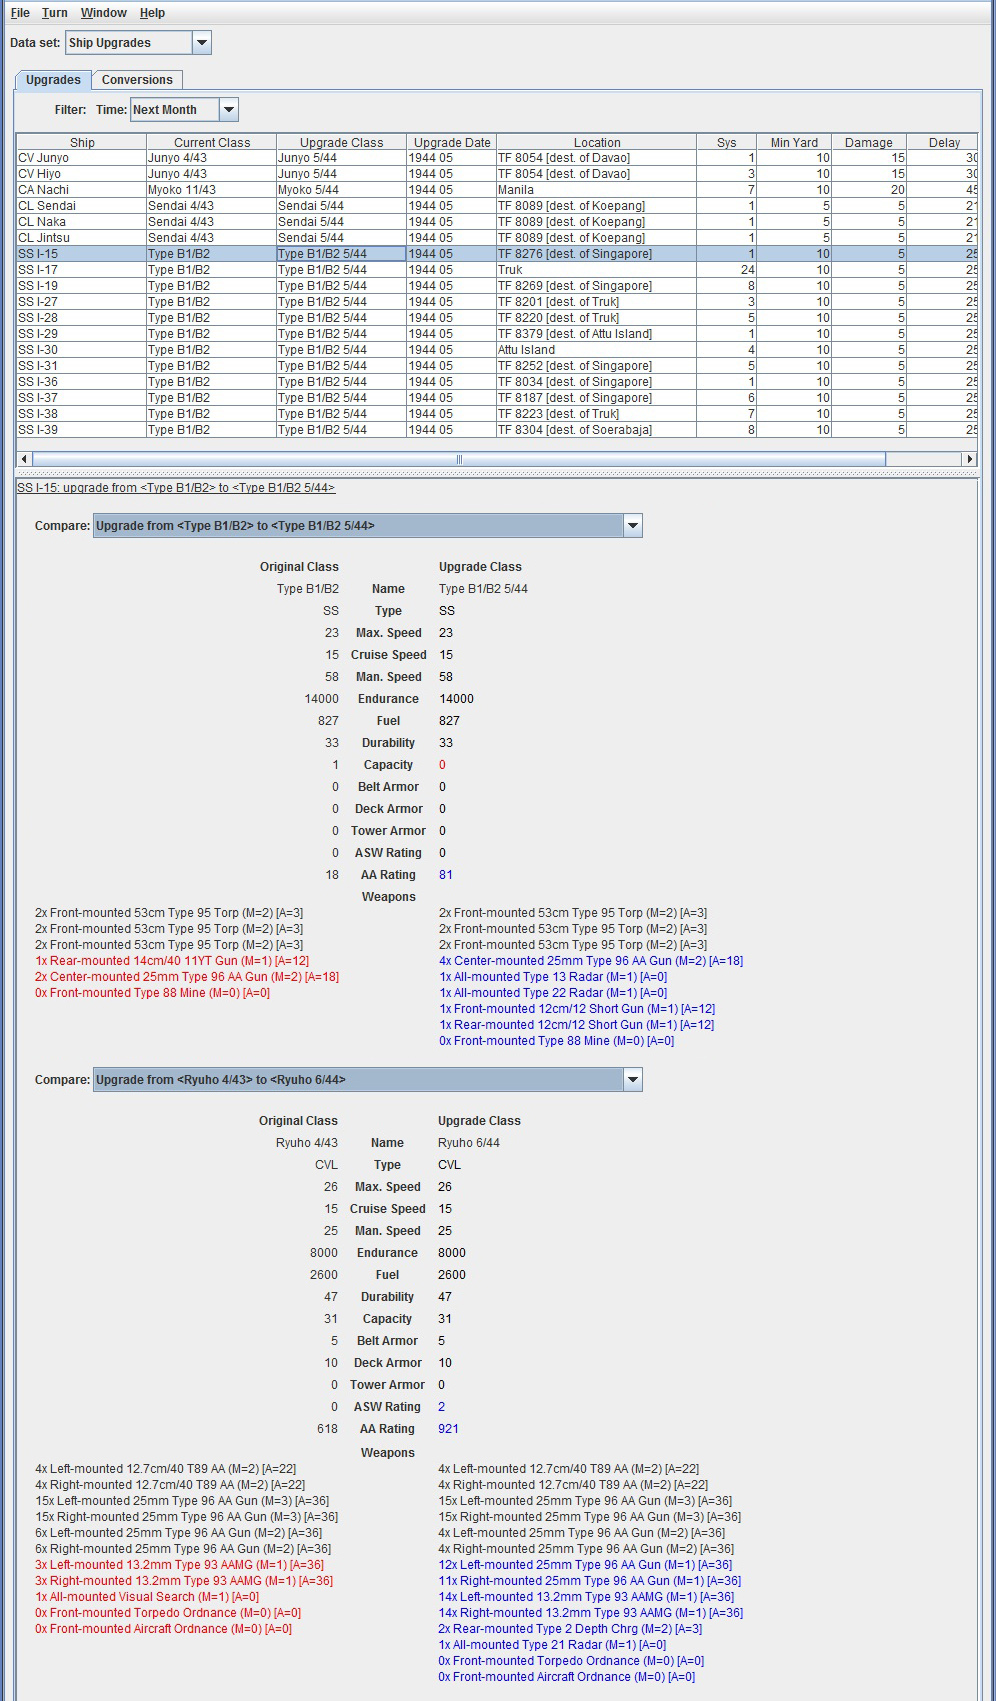Open the Help menu
This screenshot has height=1701, width=996.
152,13
